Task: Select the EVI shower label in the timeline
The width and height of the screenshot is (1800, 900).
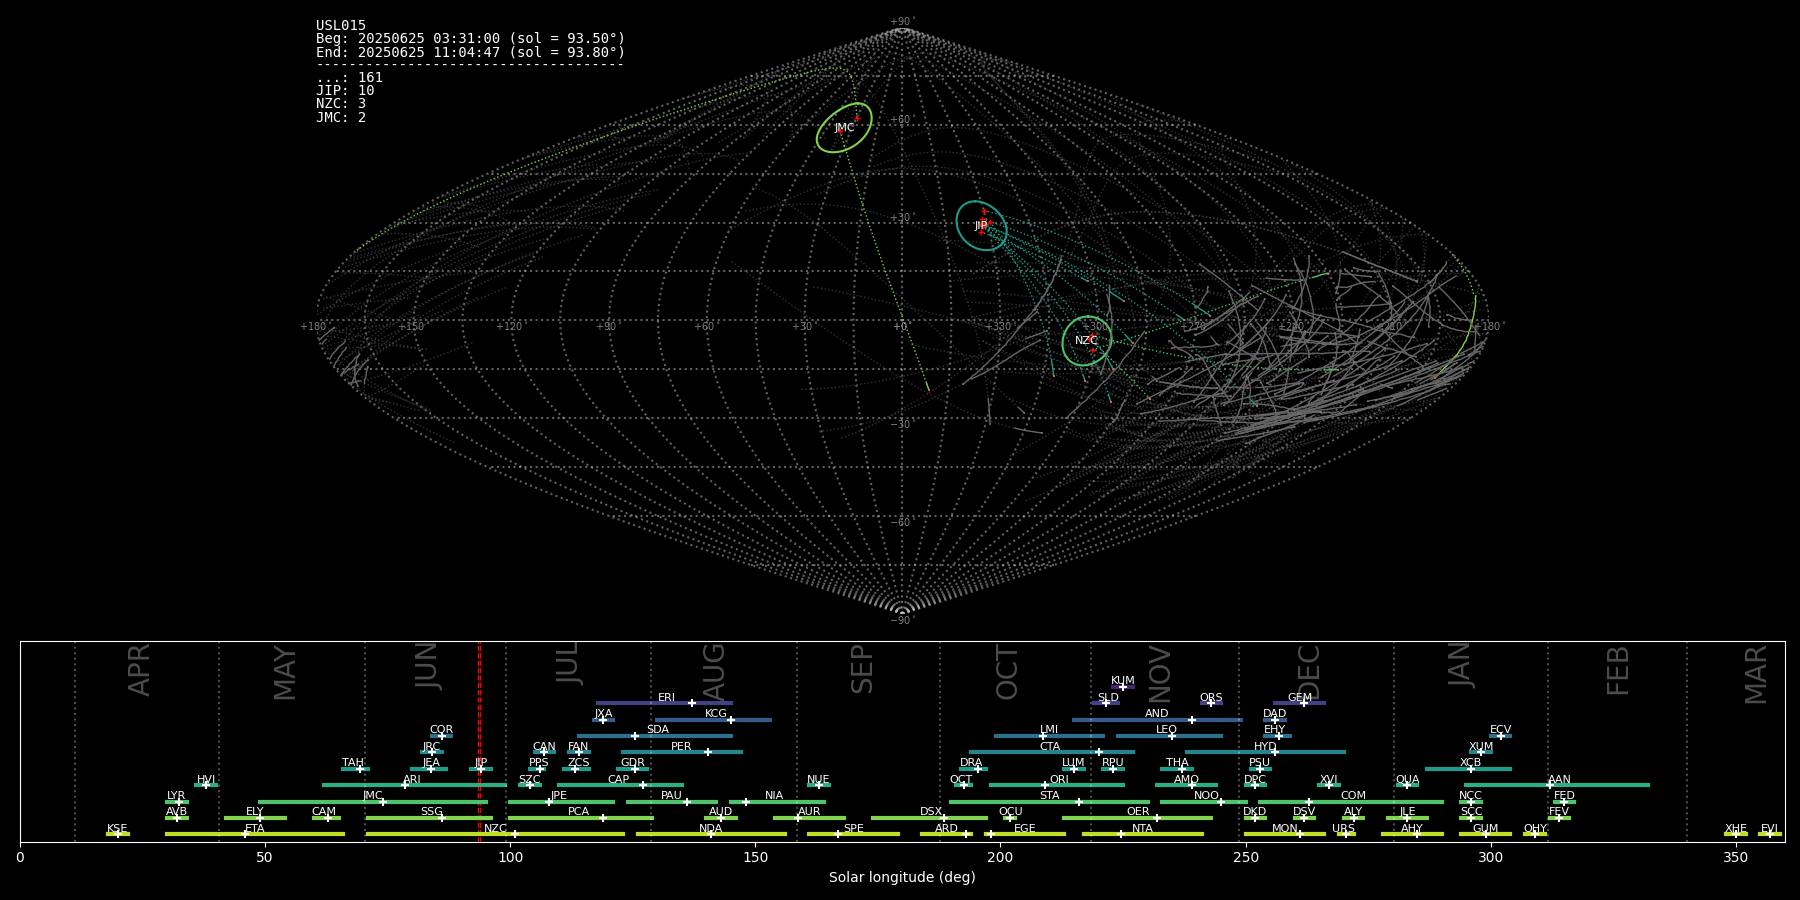Action: point(1769,828)
